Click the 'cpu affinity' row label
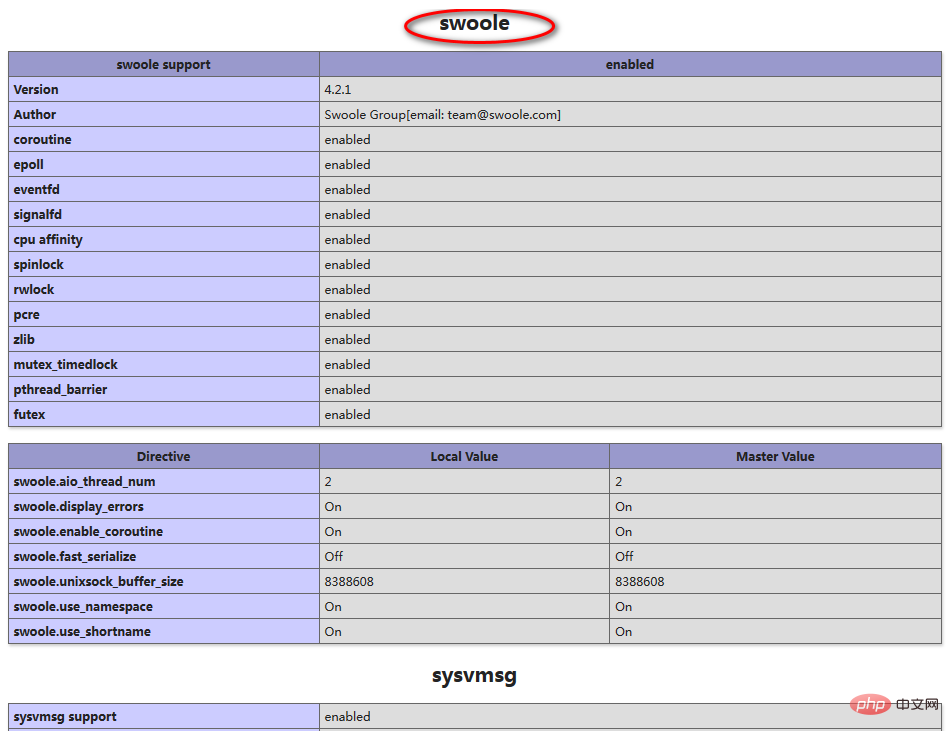The width and height of the screenshot is (949, 737). click(x=48, y=240)
